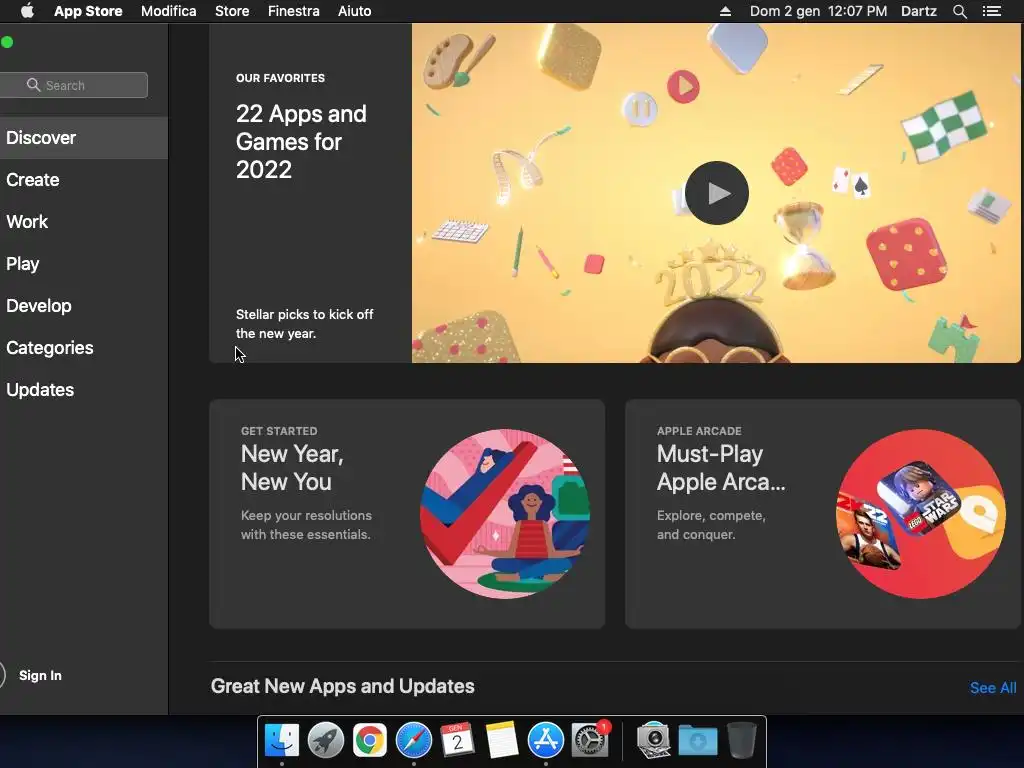Click App Store icon in the dock
The height and width of the screenshot is (768, 1024).
pos(545,740)
